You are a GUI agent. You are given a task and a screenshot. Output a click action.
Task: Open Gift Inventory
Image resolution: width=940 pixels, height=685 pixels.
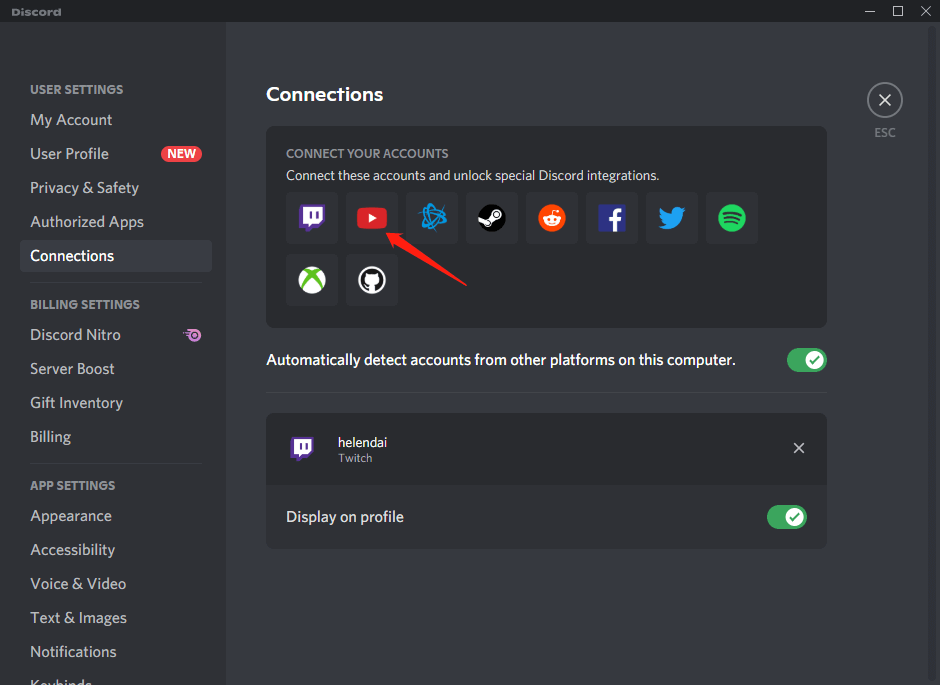(116, 403)
